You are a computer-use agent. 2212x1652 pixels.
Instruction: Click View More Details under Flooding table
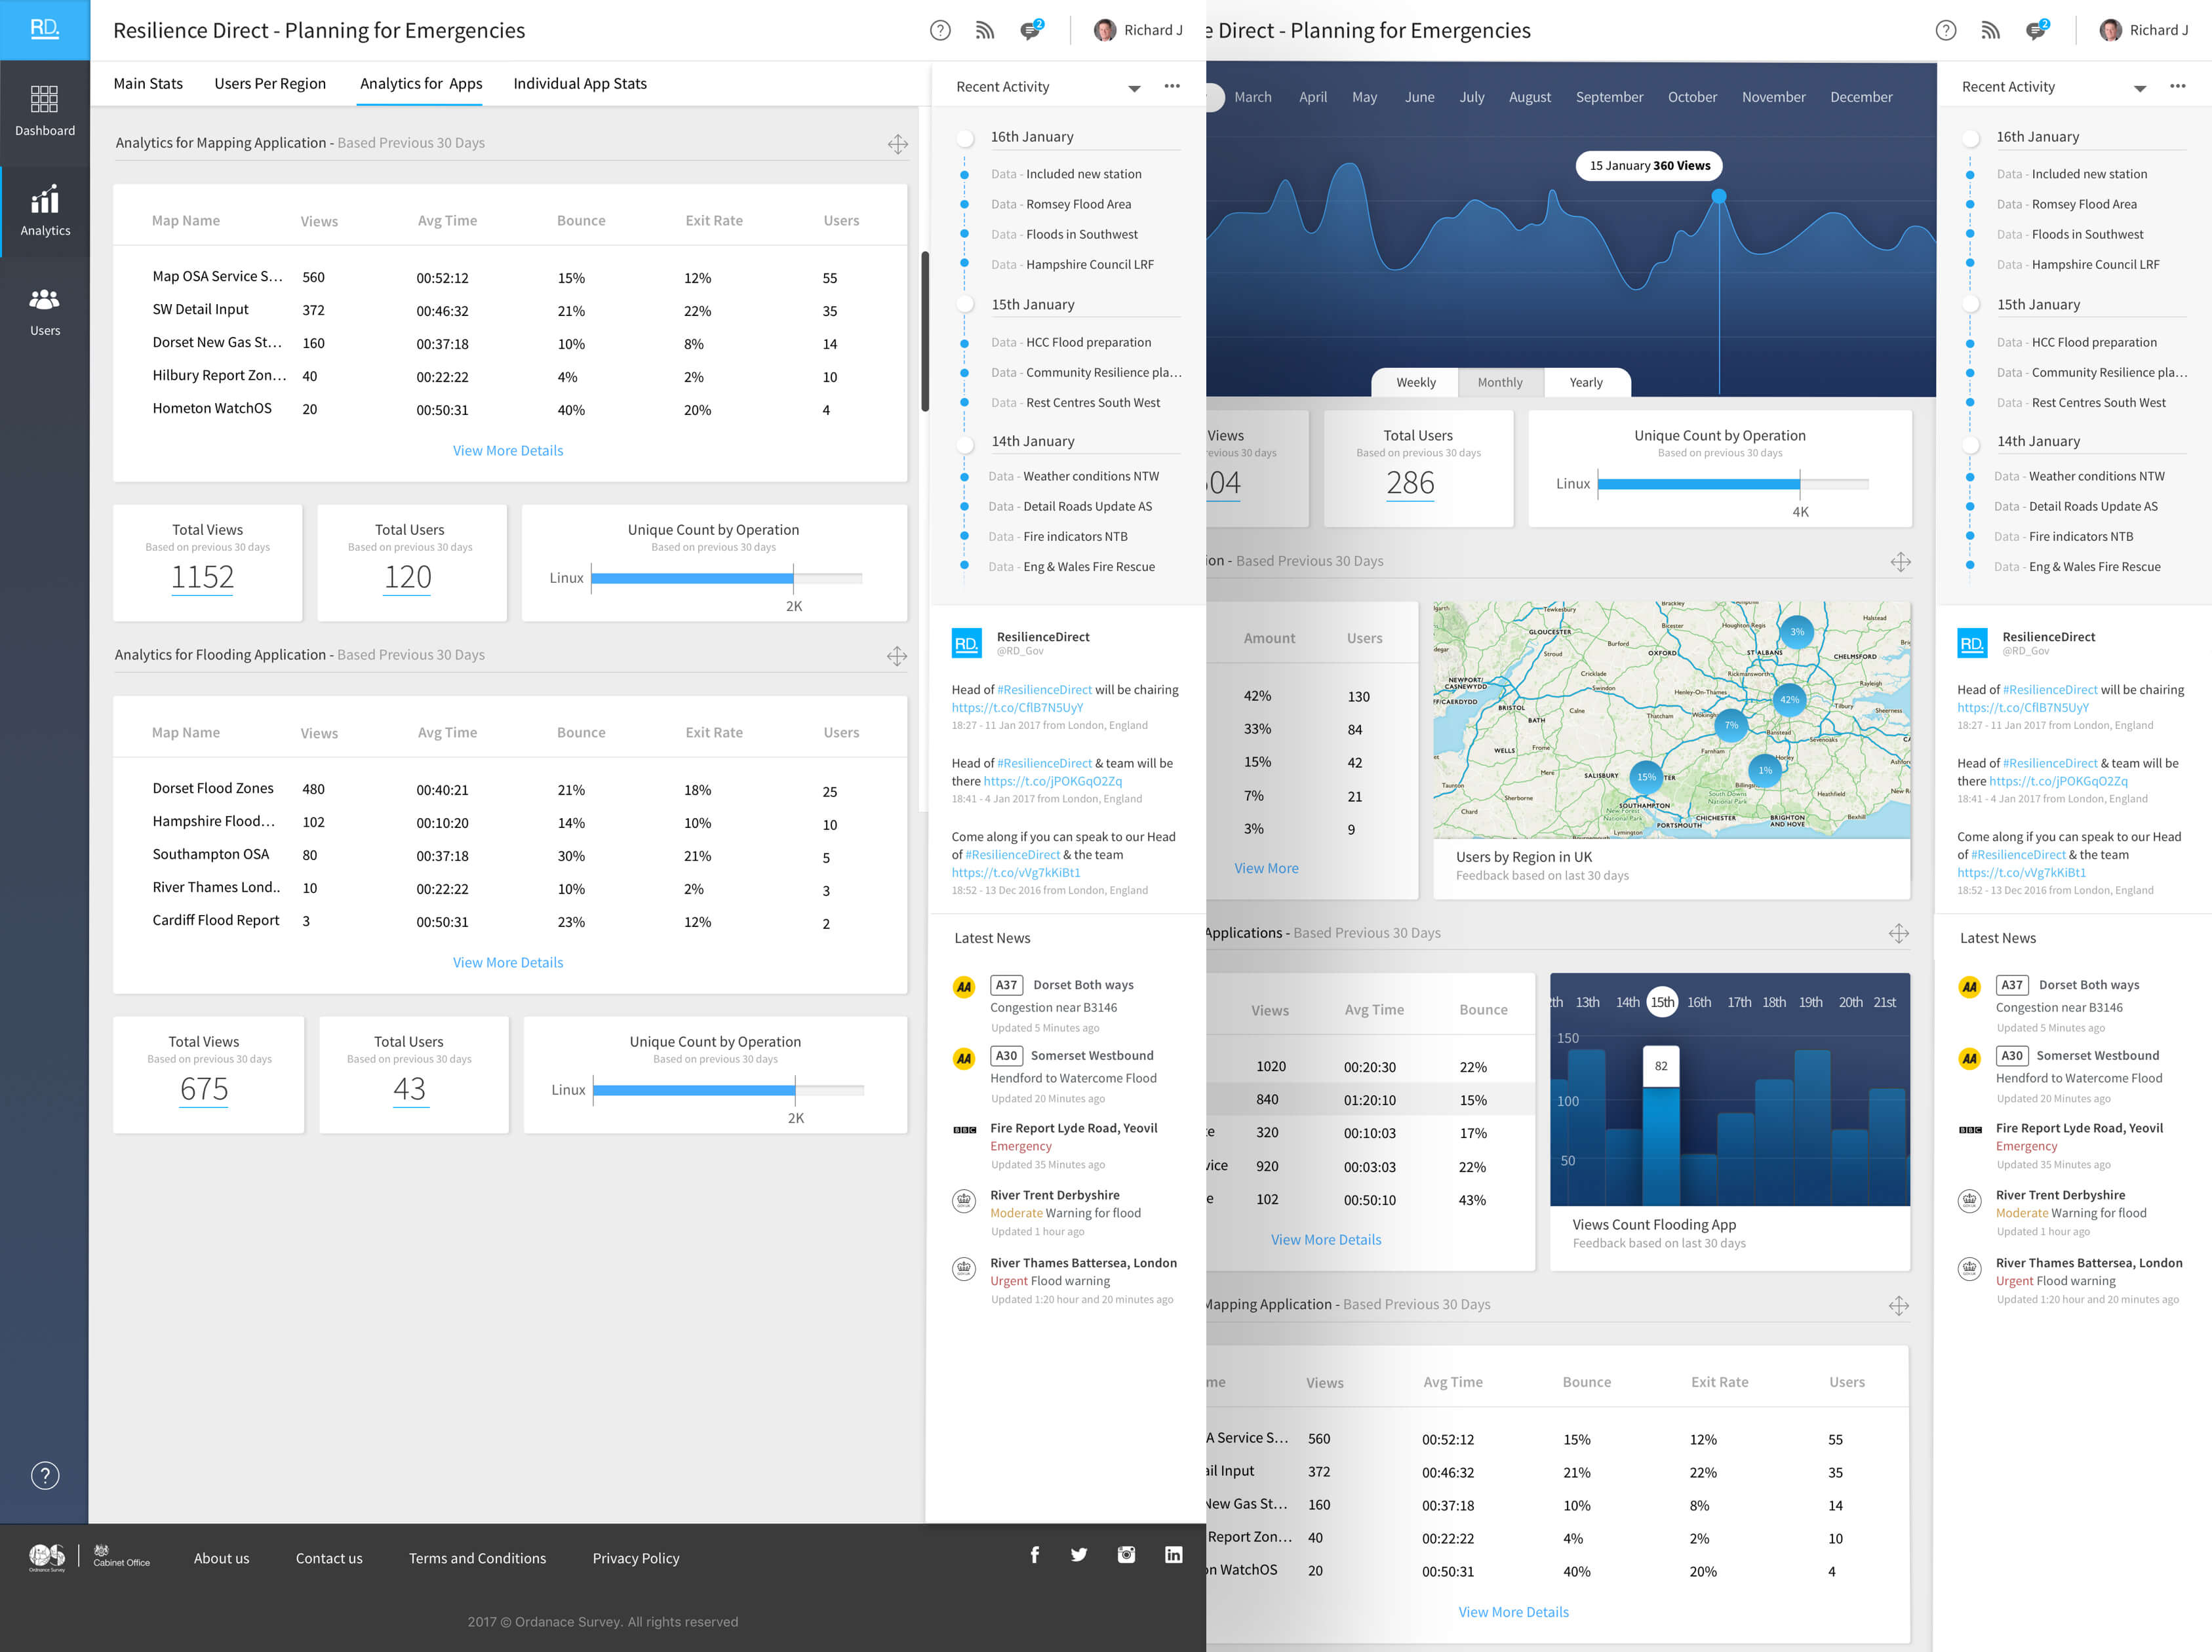[508, 962]
